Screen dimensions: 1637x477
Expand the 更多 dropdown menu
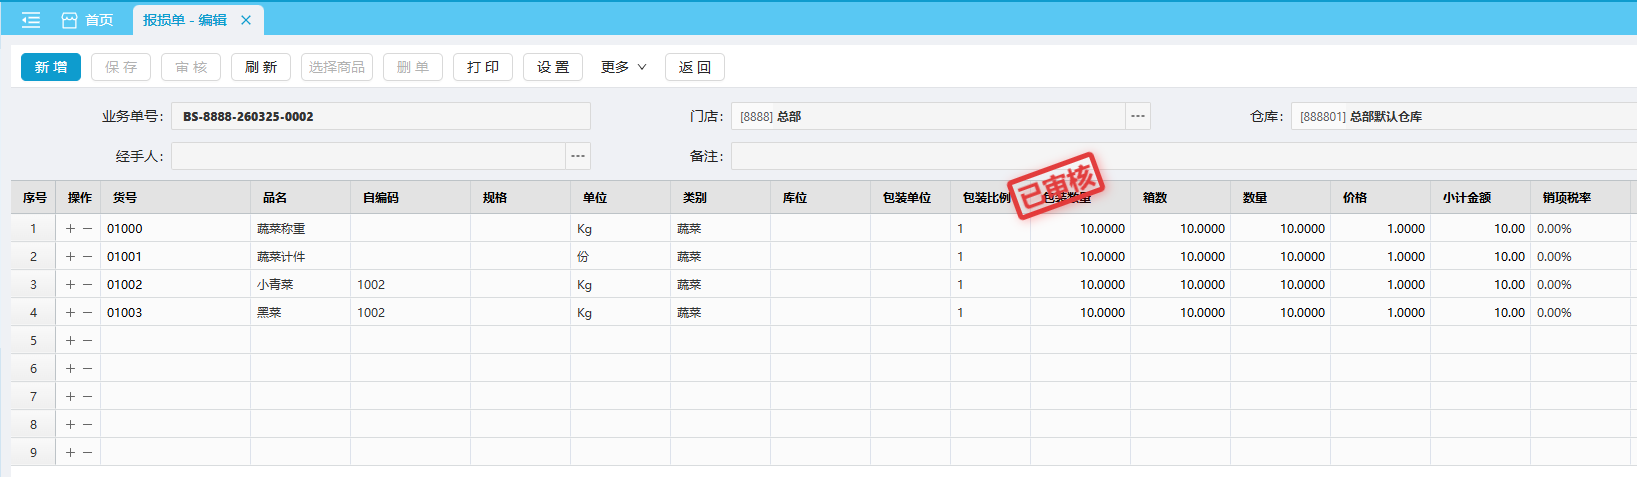623,67
